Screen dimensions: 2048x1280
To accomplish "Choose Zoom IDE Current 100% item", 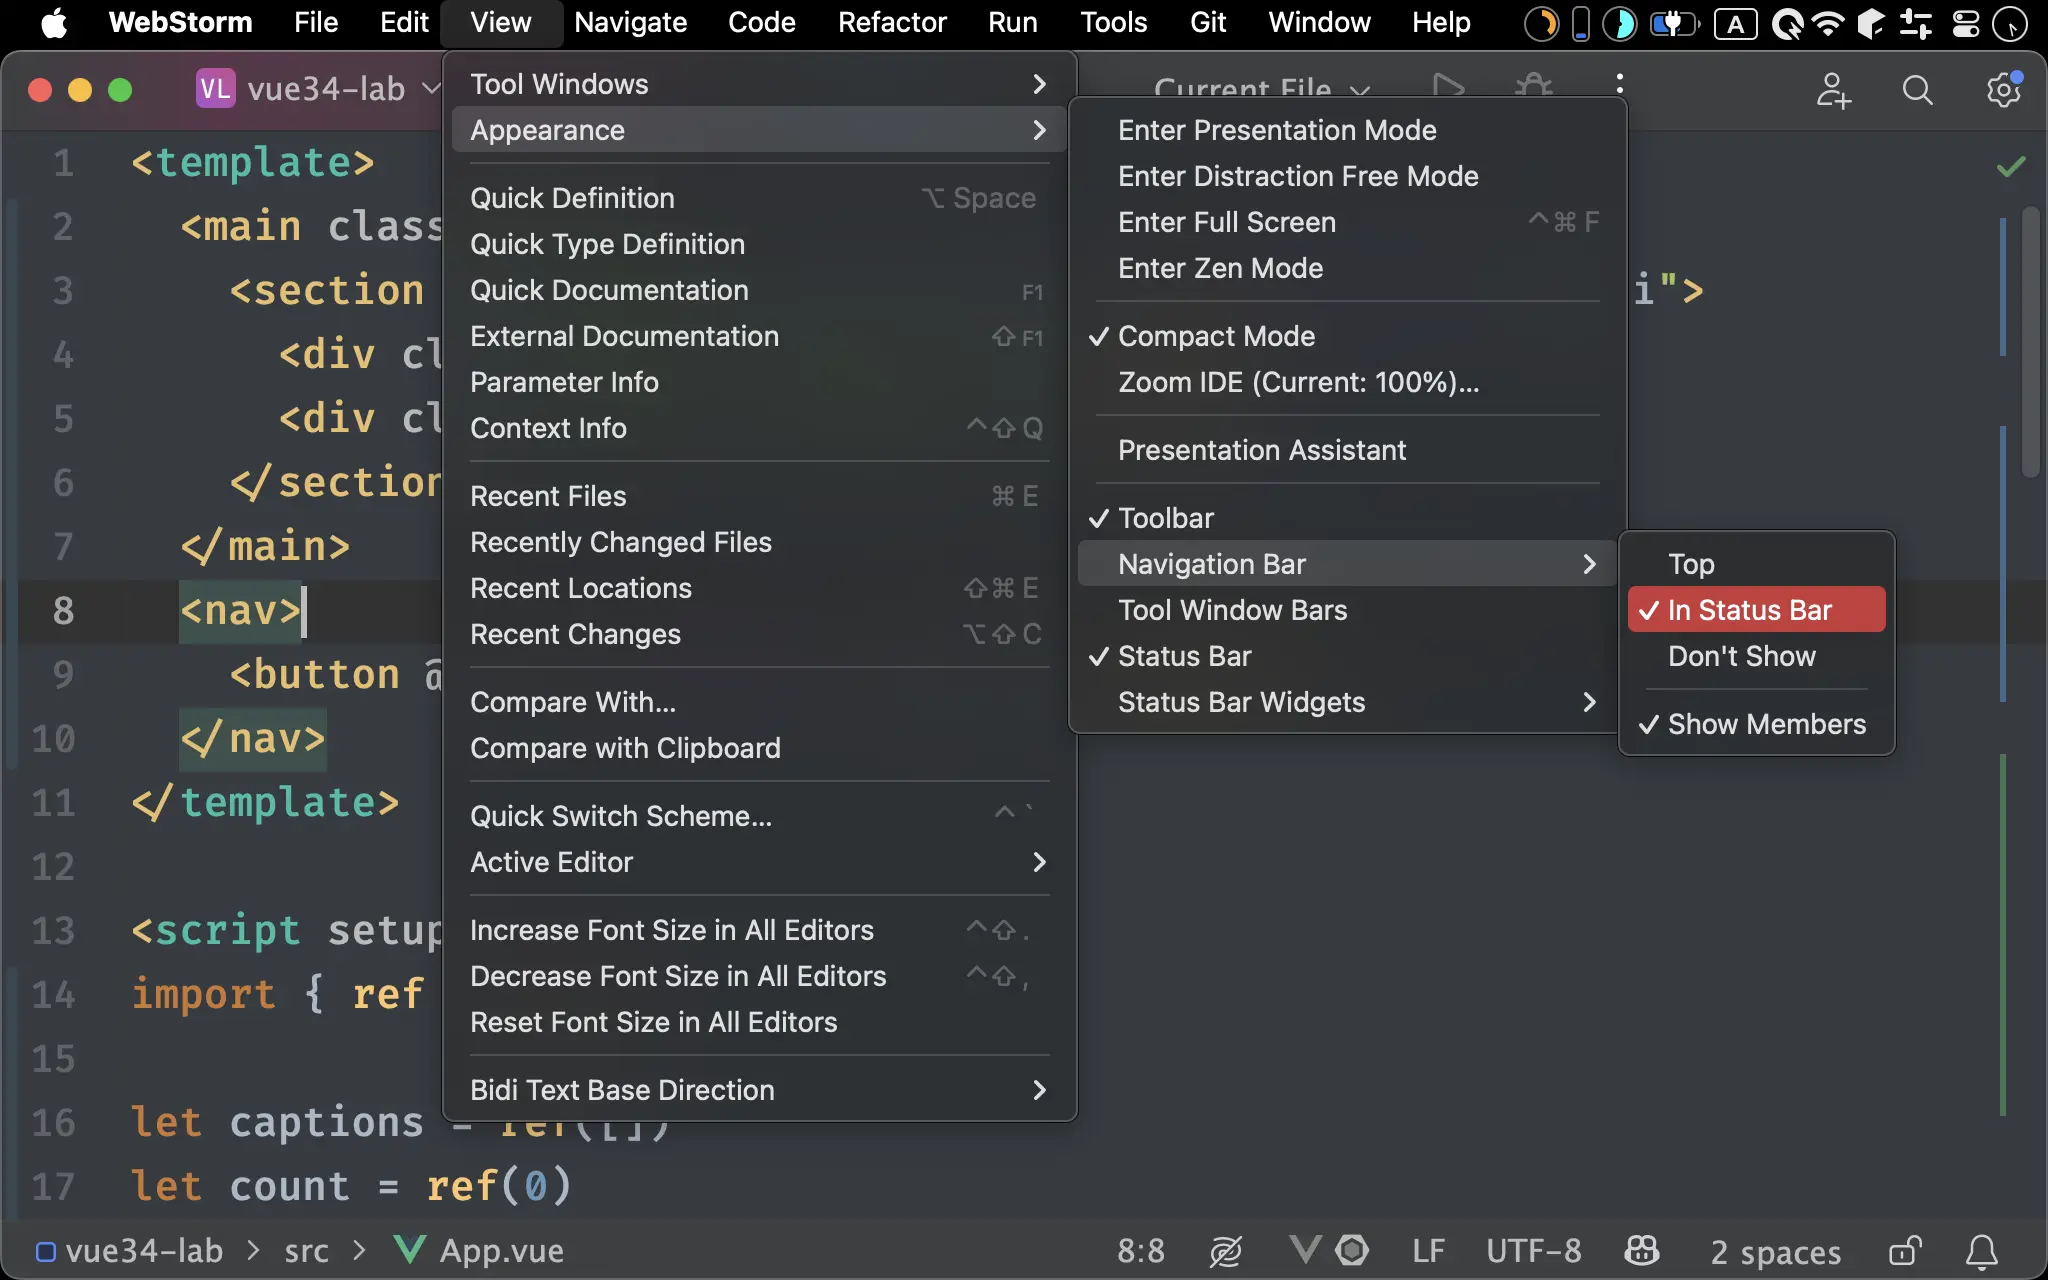I will pos(1348,382).
